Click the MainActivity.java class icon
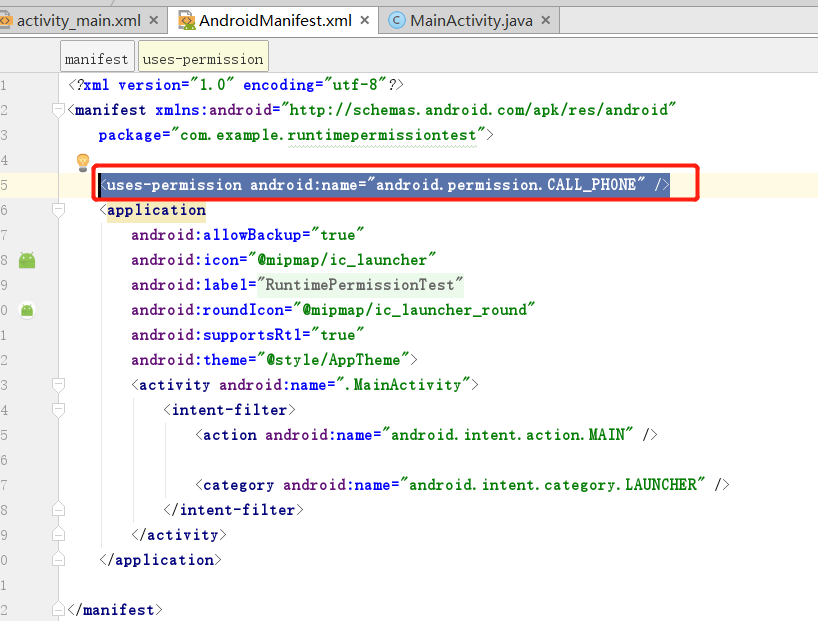The width and height of the screenshot is (818, 621). click(396, 20)
